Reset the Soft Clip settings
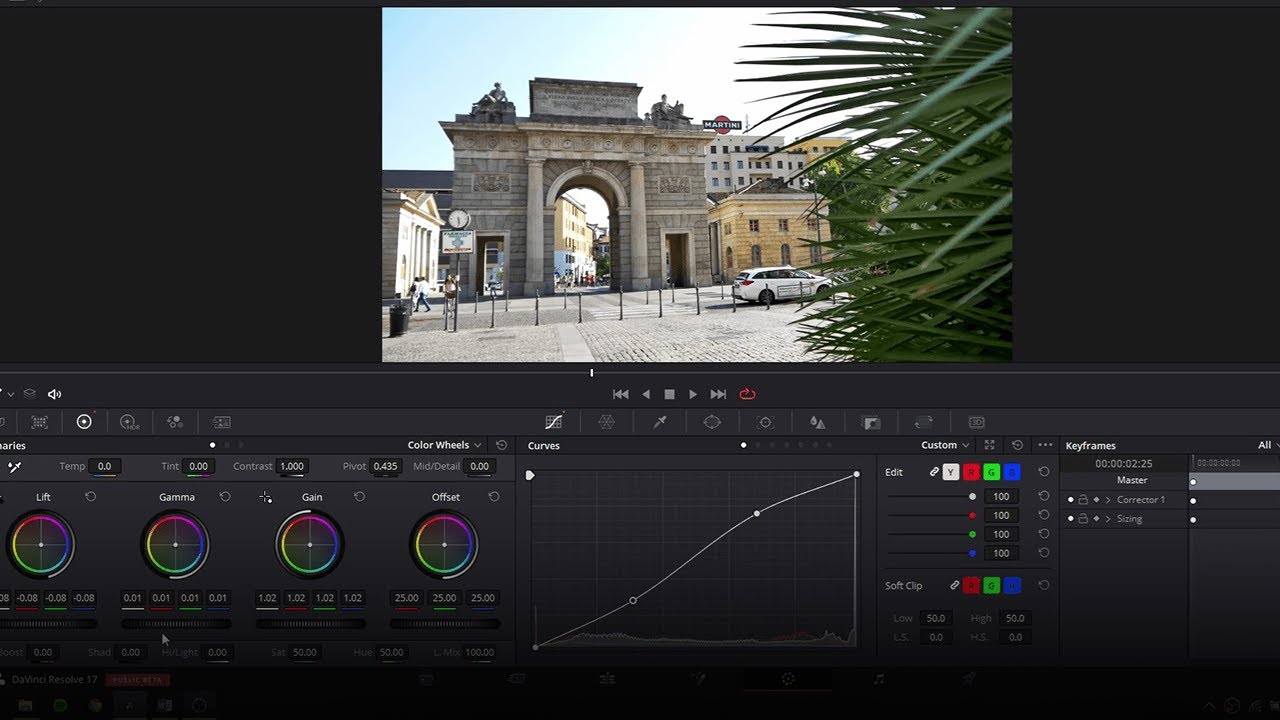This screenshot has height=720, width=1280. pos(1044,585)
